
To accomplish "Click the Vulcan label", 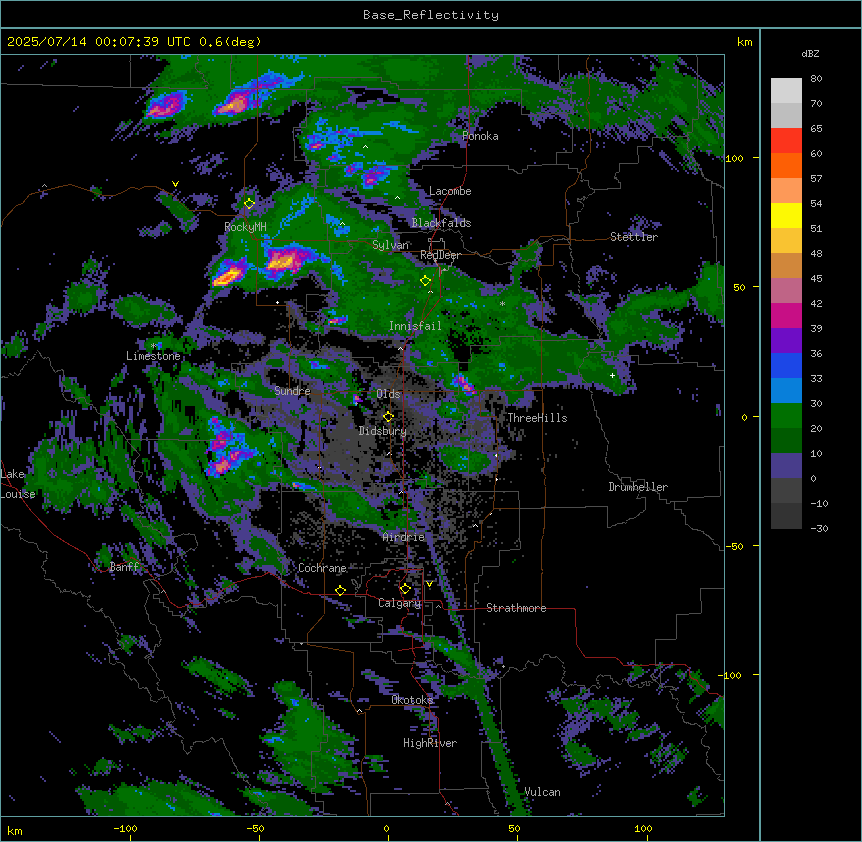I will pos(543,792).
